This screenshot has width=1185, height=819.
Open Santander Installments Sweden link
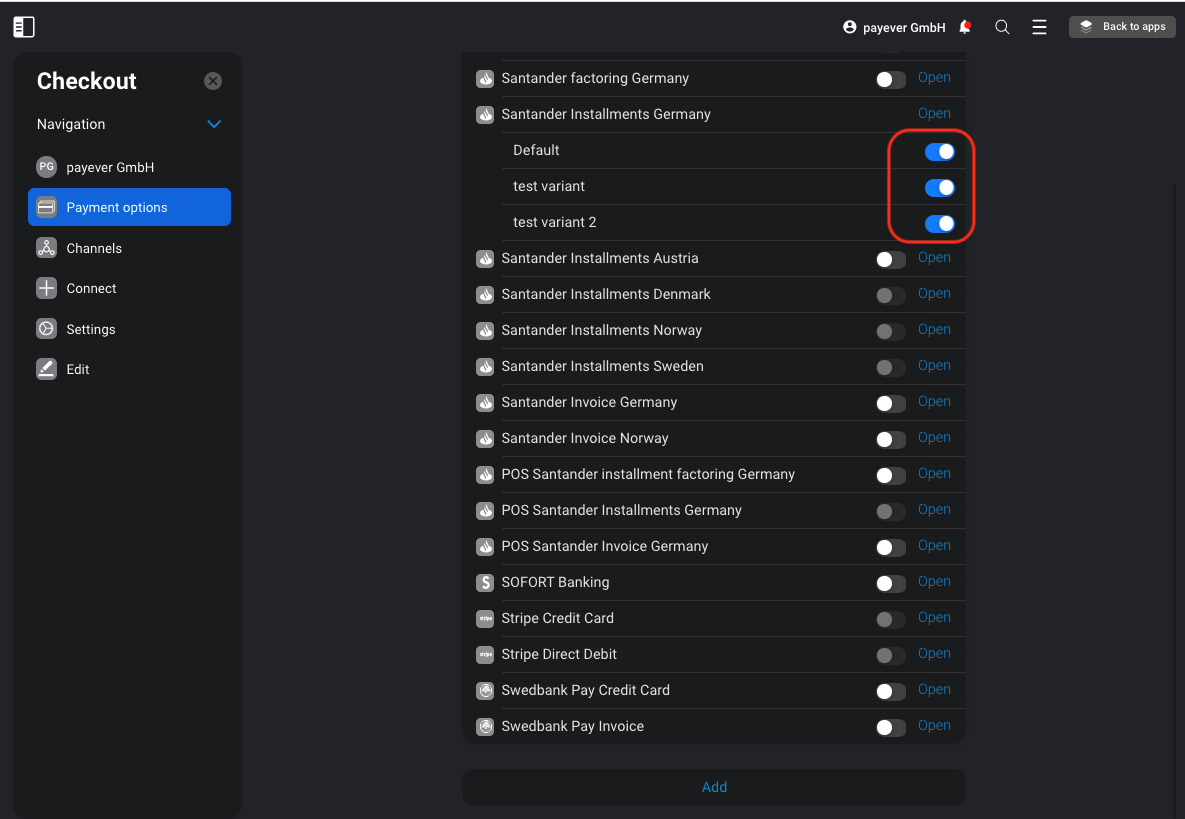tap(934, 365)
